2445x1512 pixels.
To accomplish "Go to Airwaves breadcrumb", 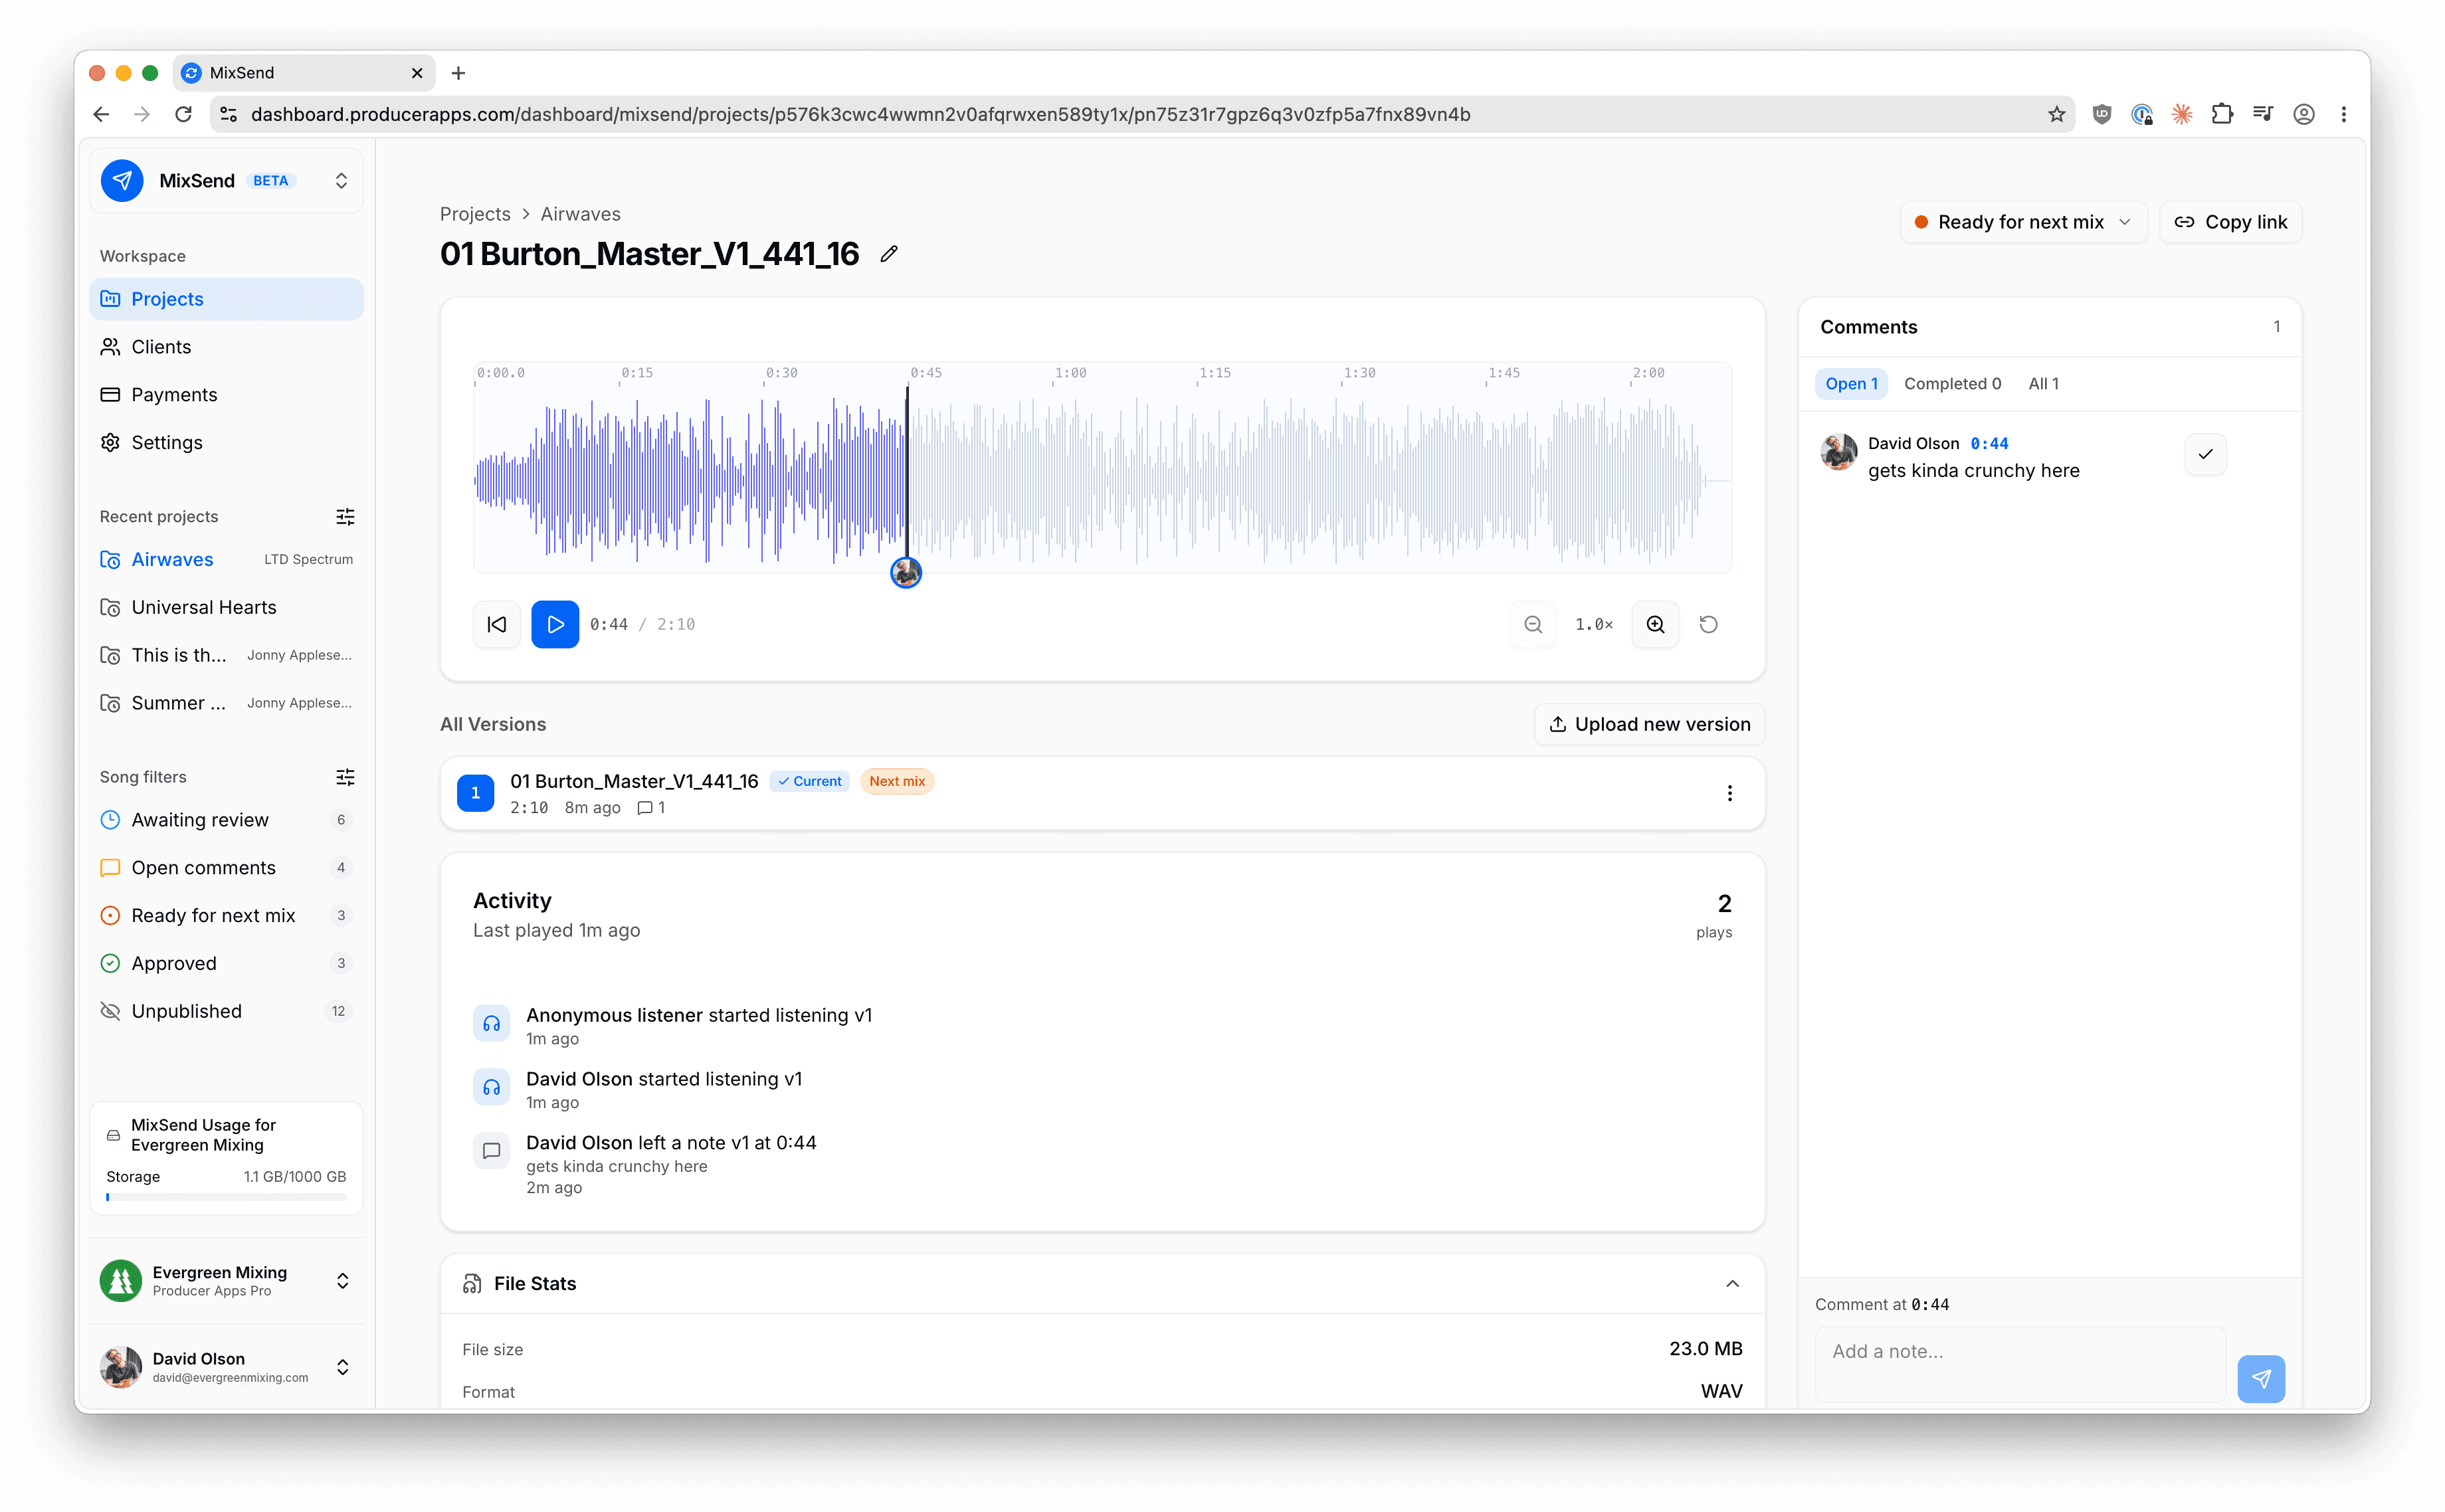I will [x=580, y=214].
